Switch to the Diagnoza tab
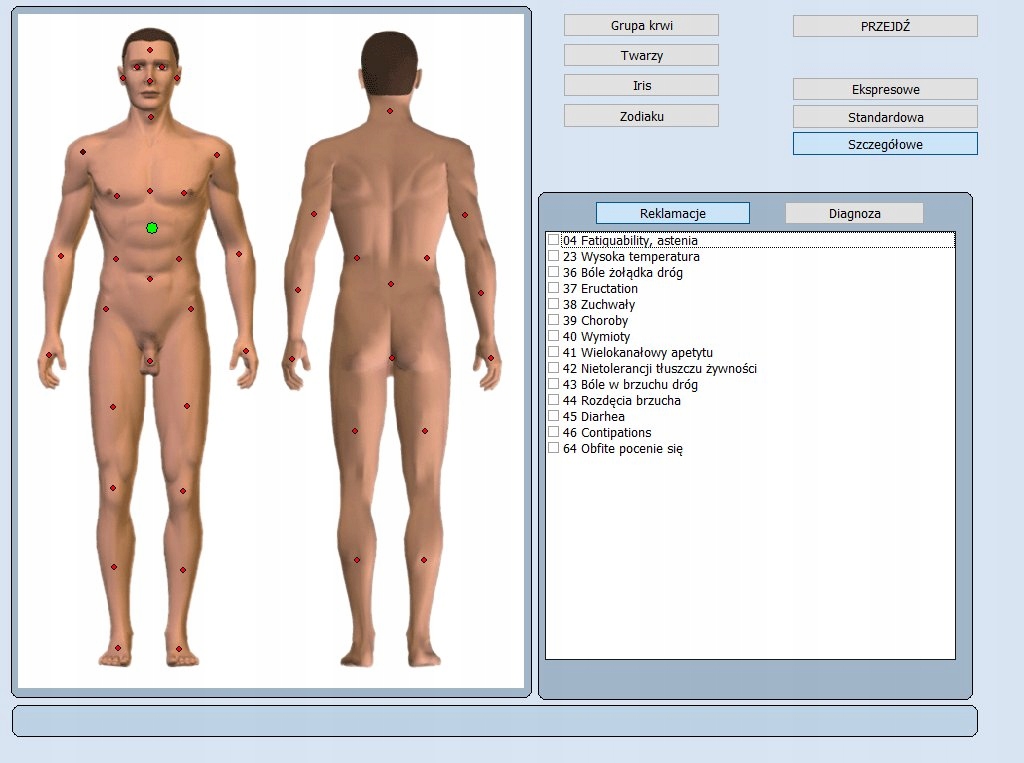Viewport: 1024px width, 763px height. (x=854, y=213)
